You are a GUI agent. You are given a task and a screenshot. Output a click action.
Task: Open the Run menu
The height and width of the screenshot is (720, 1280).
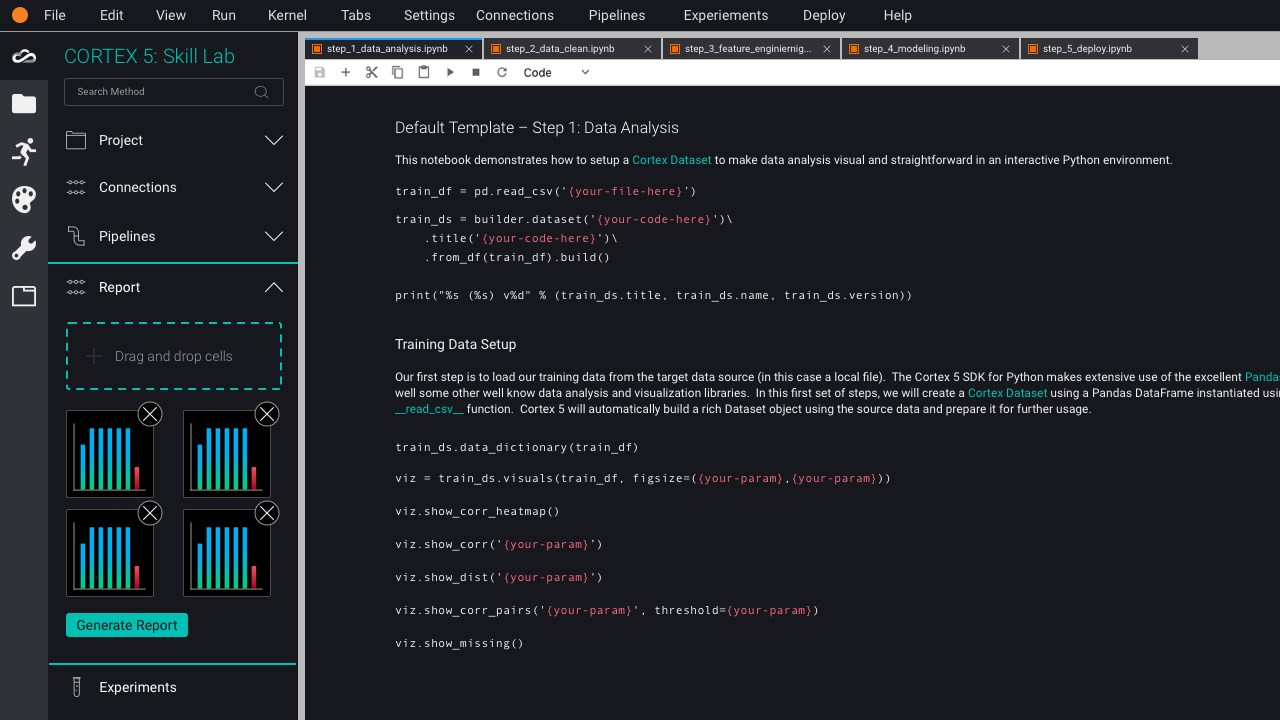[224, 15]
